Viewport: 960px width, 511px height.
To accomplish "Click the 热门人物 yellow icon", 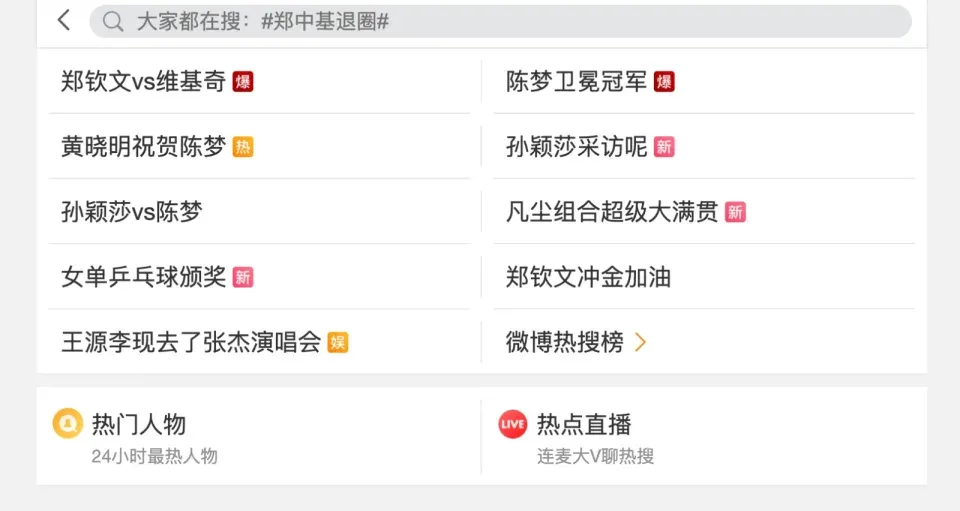I will tap(67, 424).
